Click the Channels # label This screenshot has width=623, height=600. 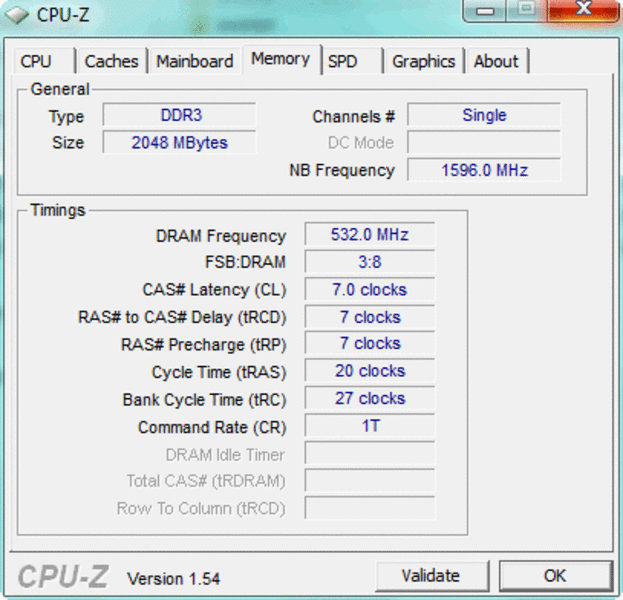[354, 117]
